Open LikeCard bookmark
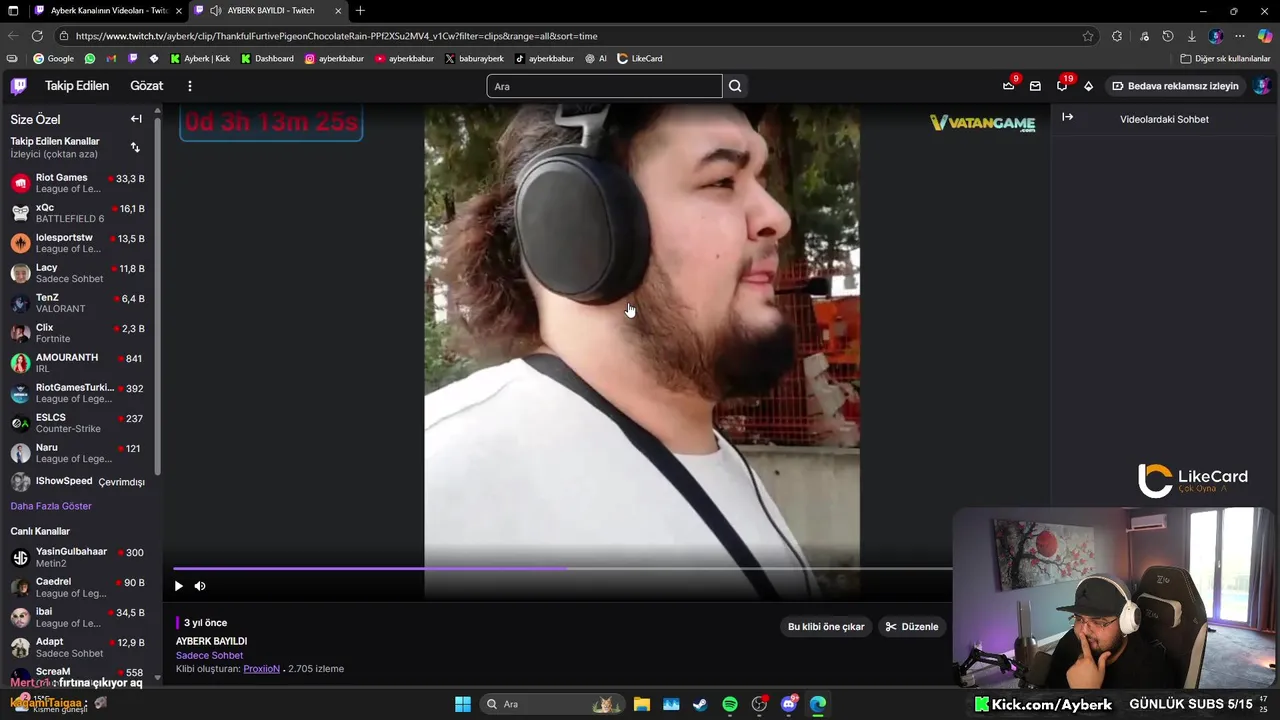1280x720 pixels. coord(640,59)
